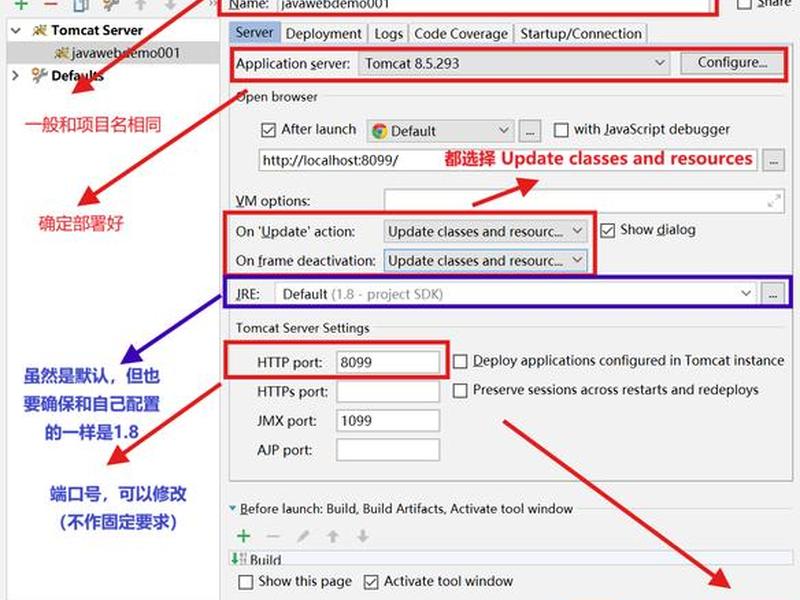The image size is (800, 600).
Task: Enable with JavaScript debugger checkbox
Action: click(x=561, y=130)
